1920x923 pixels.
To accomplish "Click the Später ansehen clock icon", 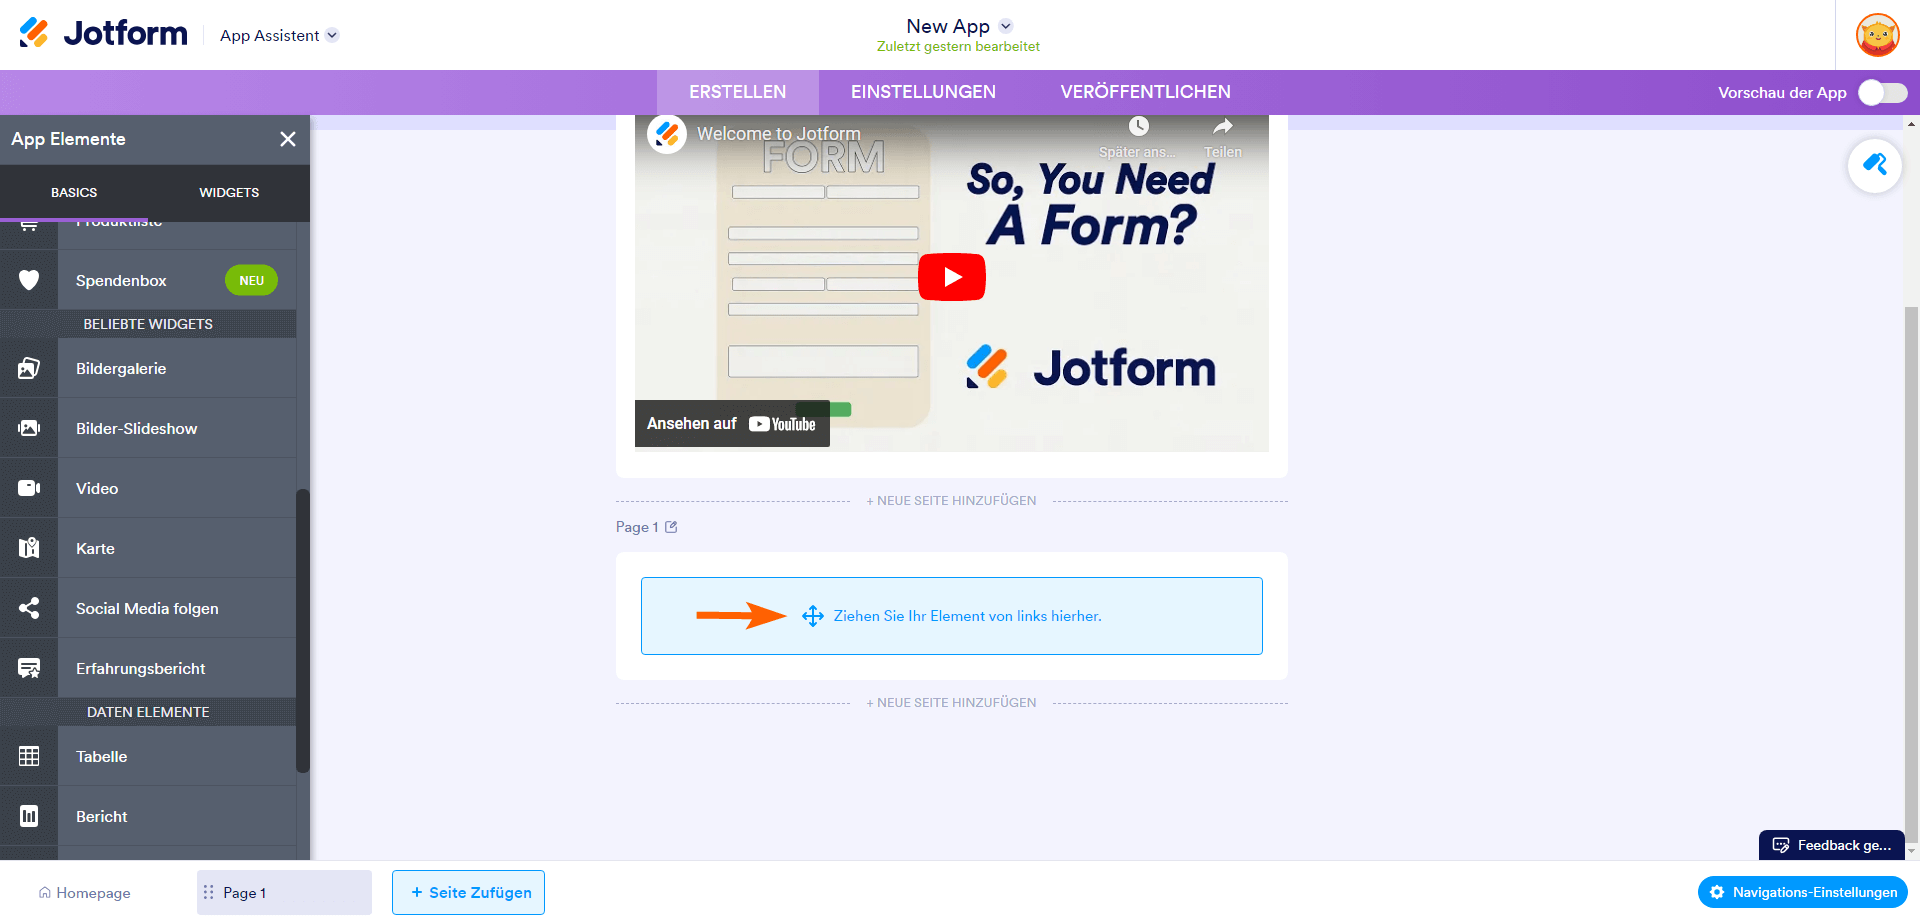I will pos(1138,127).
